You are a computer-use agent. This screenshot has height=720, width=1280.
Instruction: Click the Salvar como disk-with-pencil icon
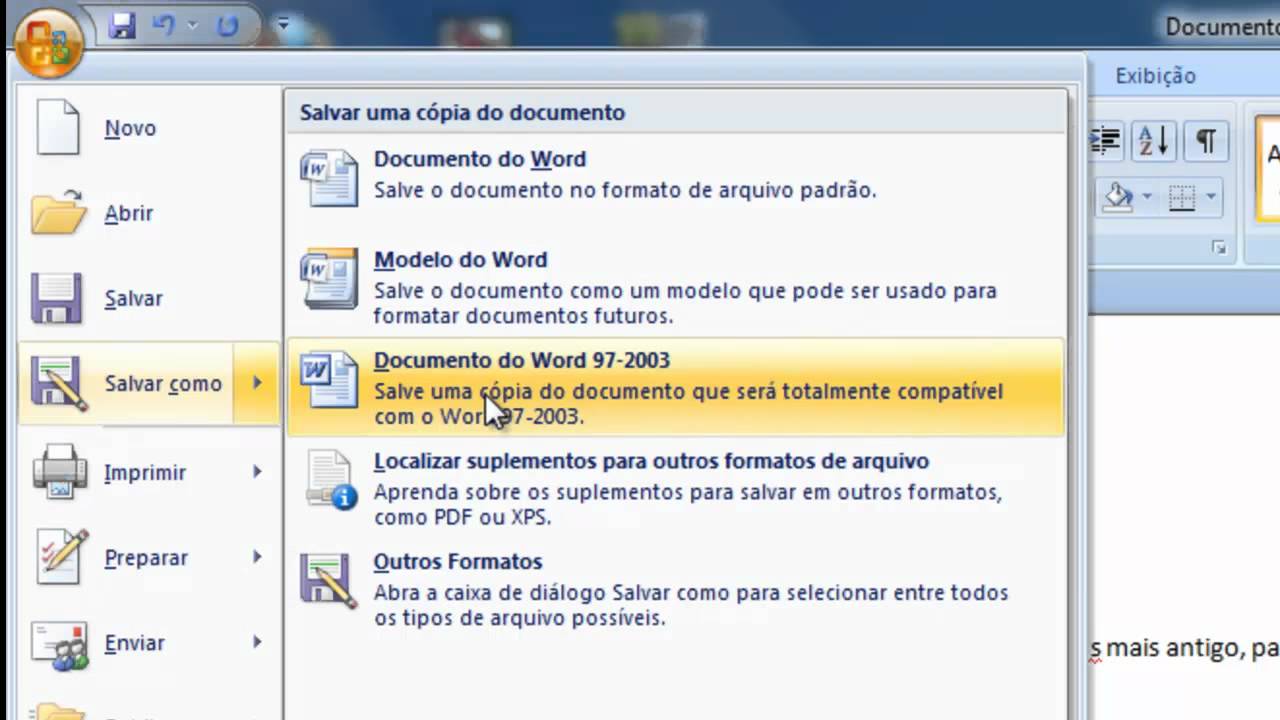click(x=59, y=383)
